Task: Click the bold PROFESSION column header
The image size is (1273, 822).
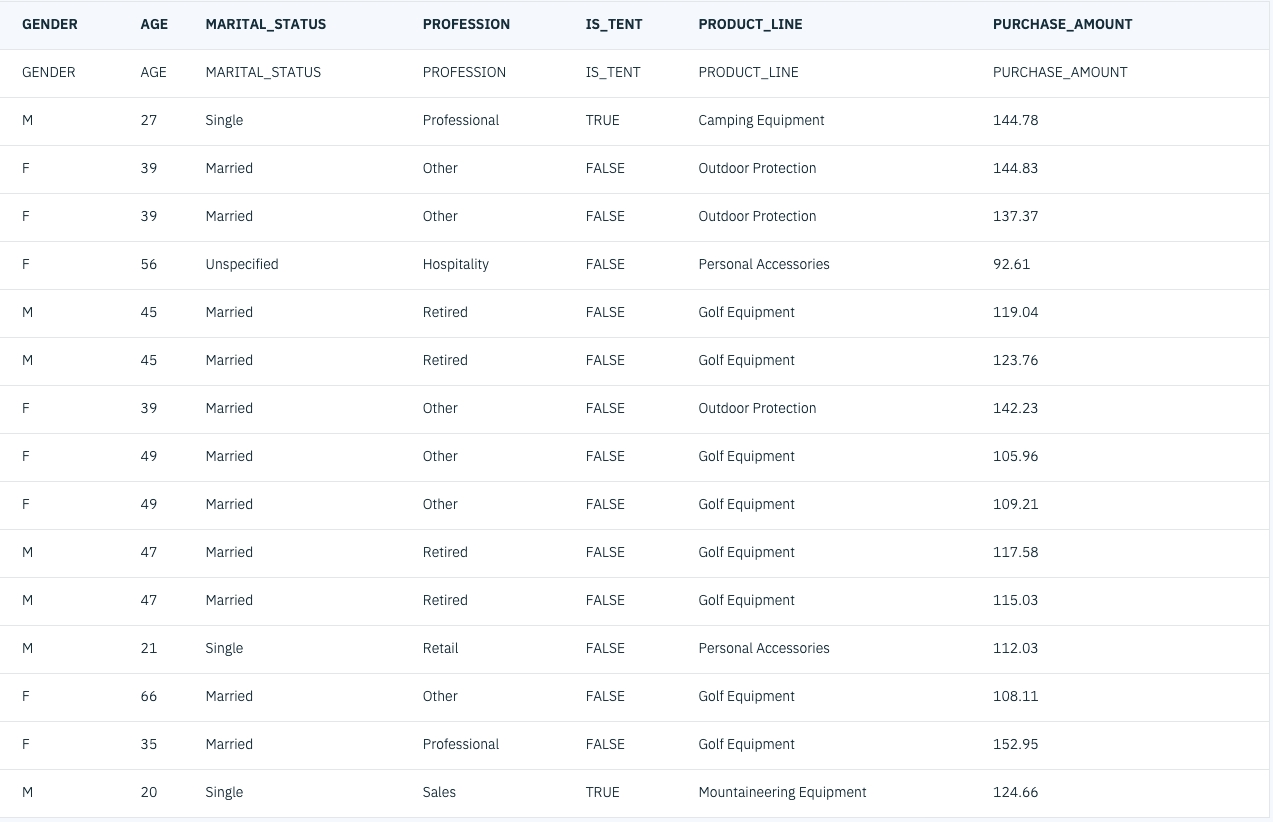Action: point(466,24)
